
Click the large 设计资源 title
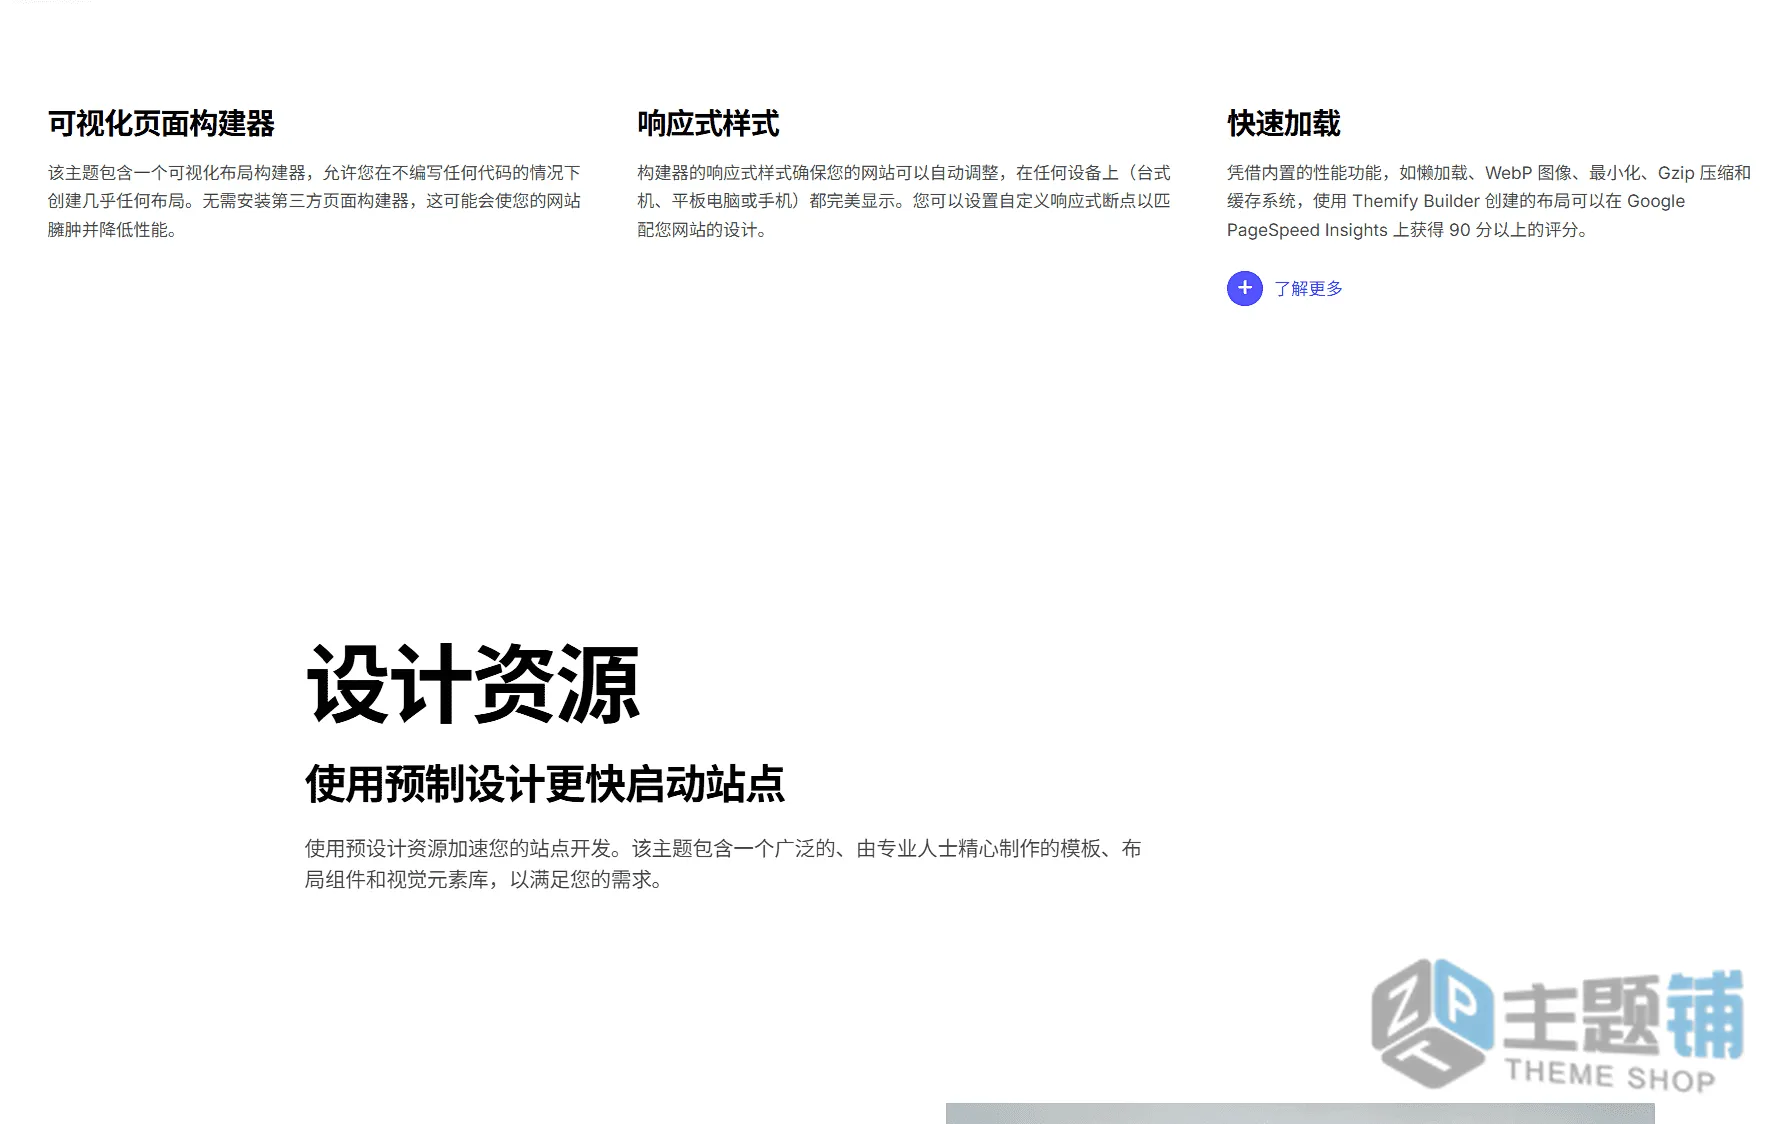tap(472, 684)
